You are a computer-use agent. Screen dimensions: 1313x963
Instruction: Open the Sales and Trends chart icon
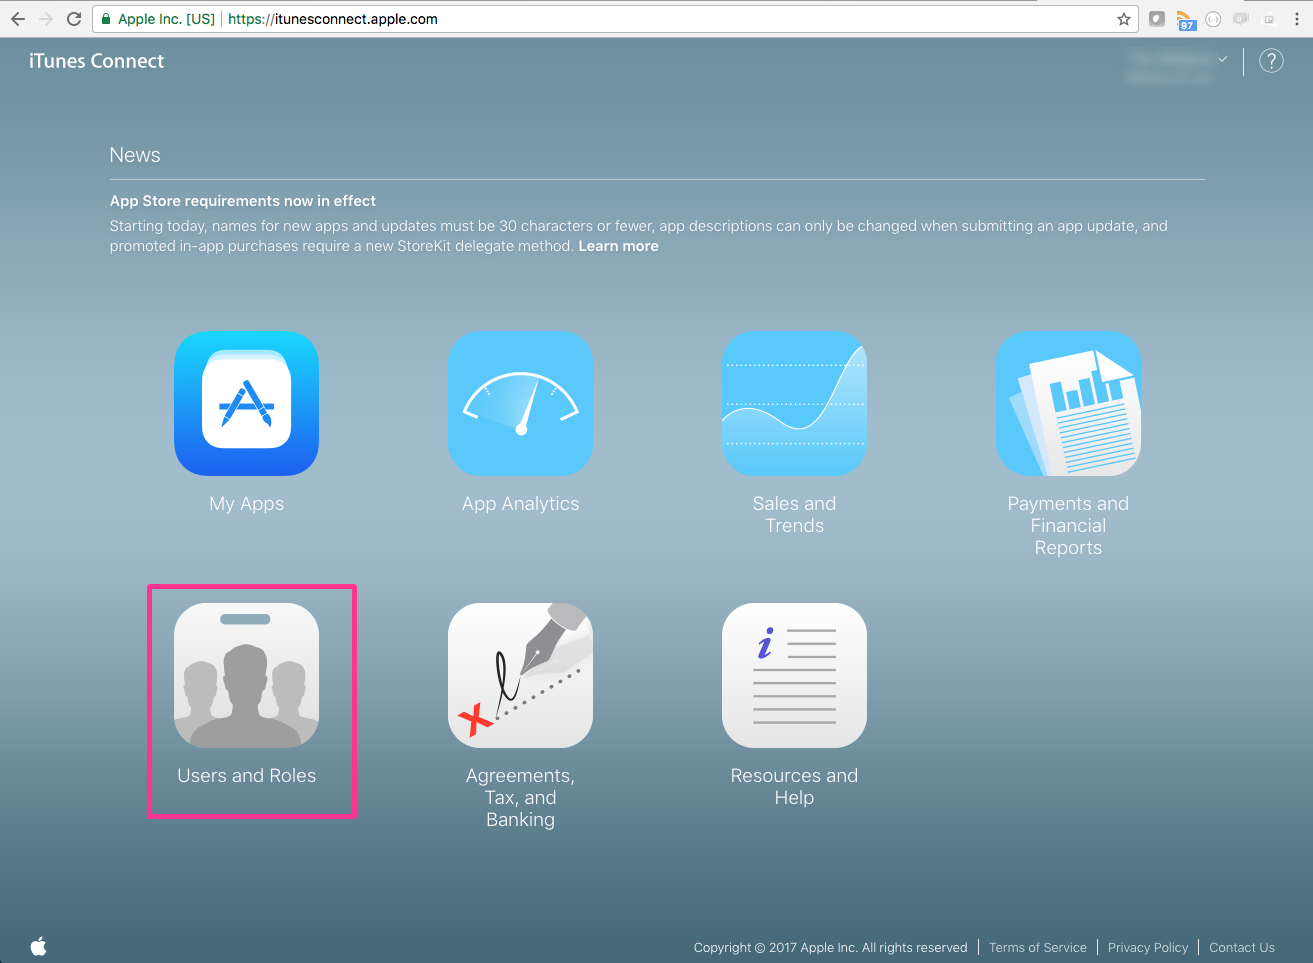[794, 403]
